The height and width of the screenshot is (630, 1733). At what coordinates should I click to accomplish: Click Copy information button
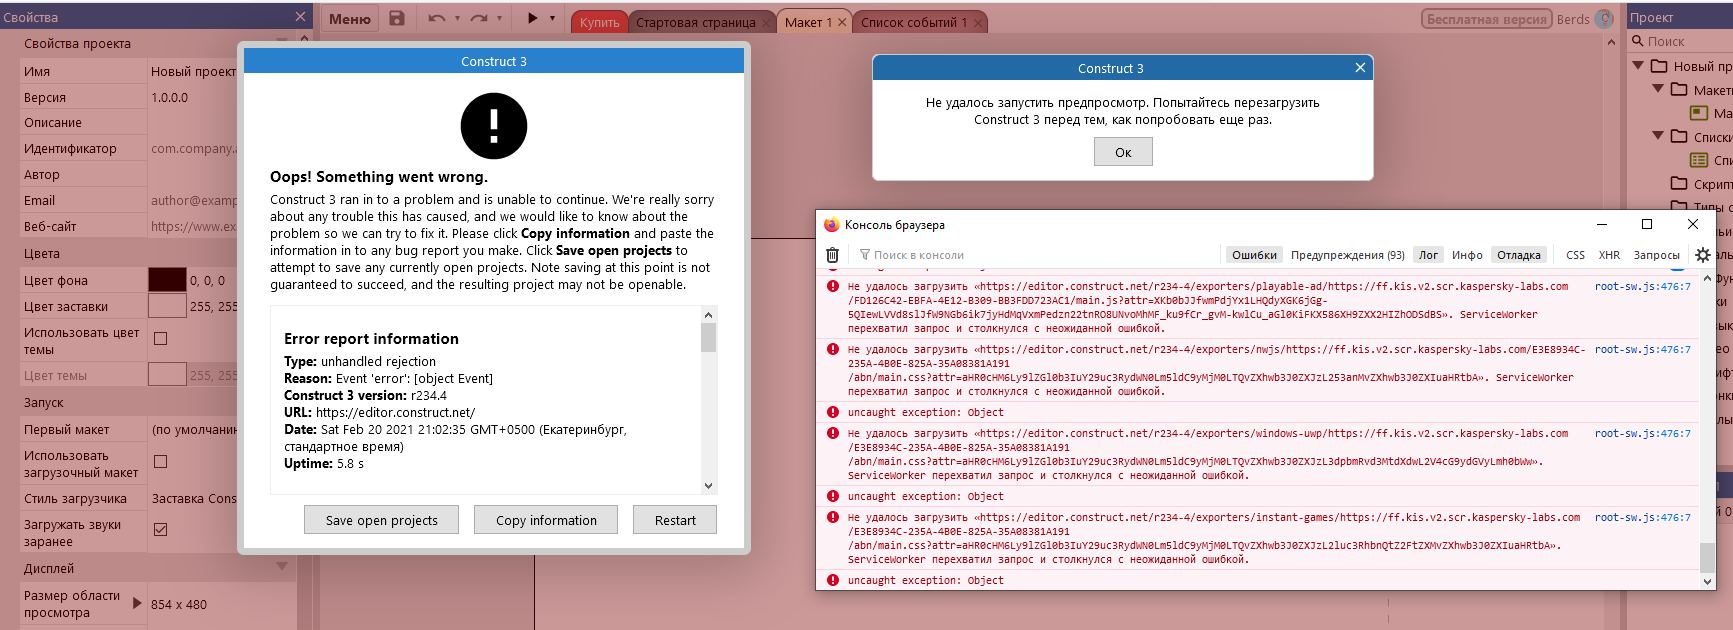click(546, 520)
